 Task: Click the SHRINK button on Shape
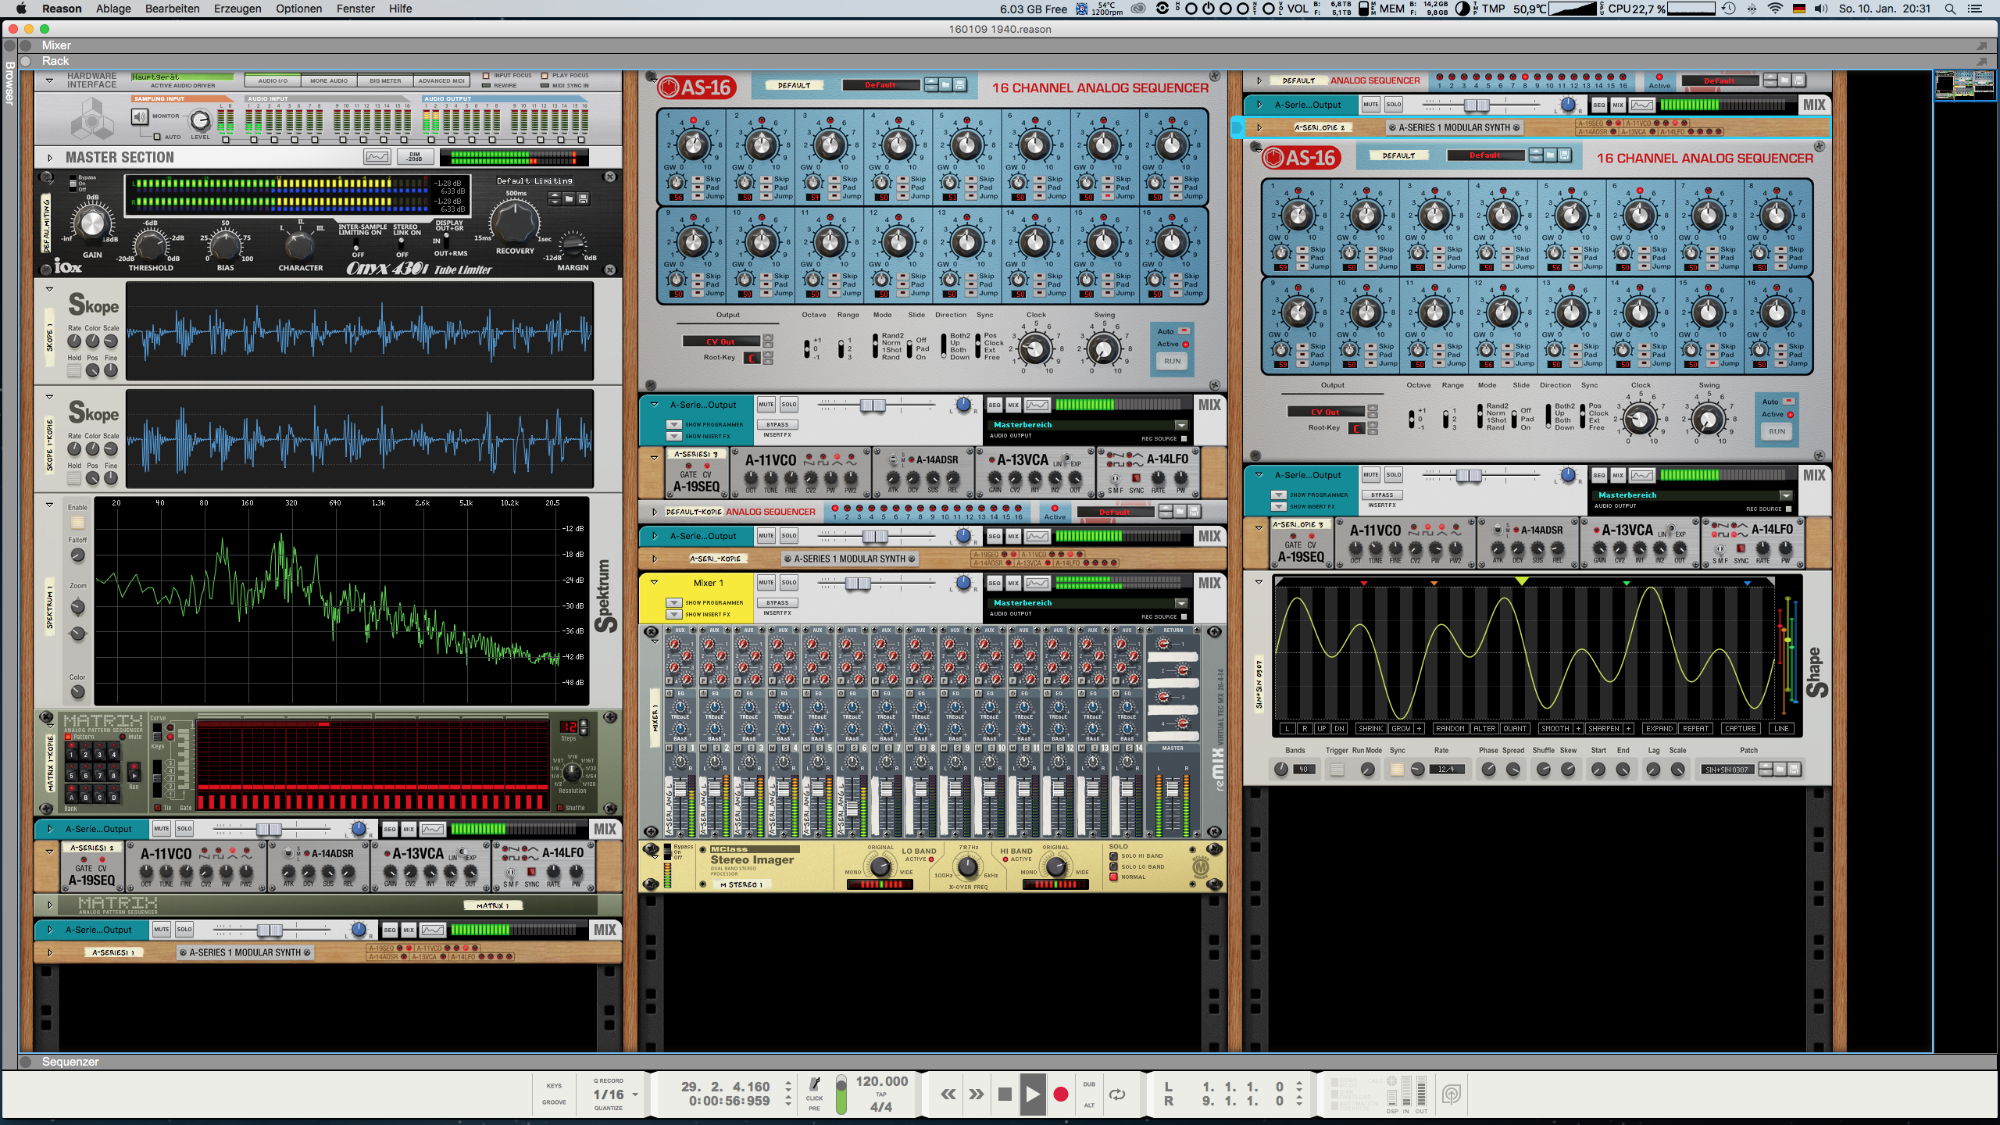coord(1371,728)
